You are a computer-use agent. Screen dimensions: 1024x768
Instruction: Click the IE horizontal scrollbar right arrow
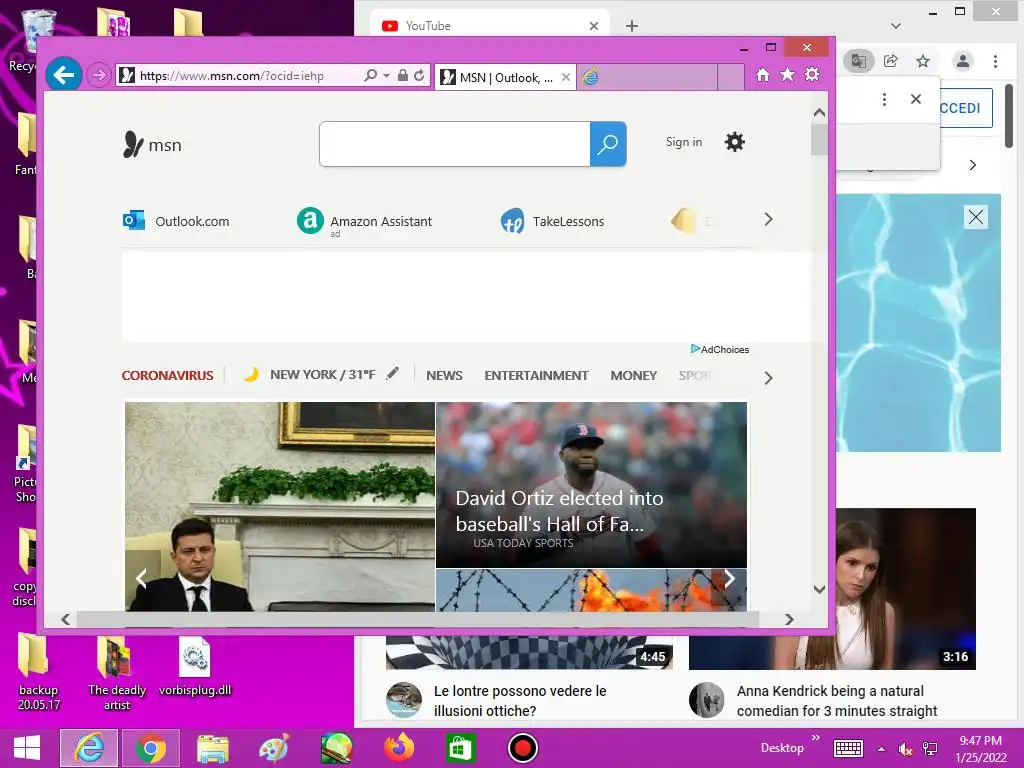pyautogui.click(x=789, y=619)
